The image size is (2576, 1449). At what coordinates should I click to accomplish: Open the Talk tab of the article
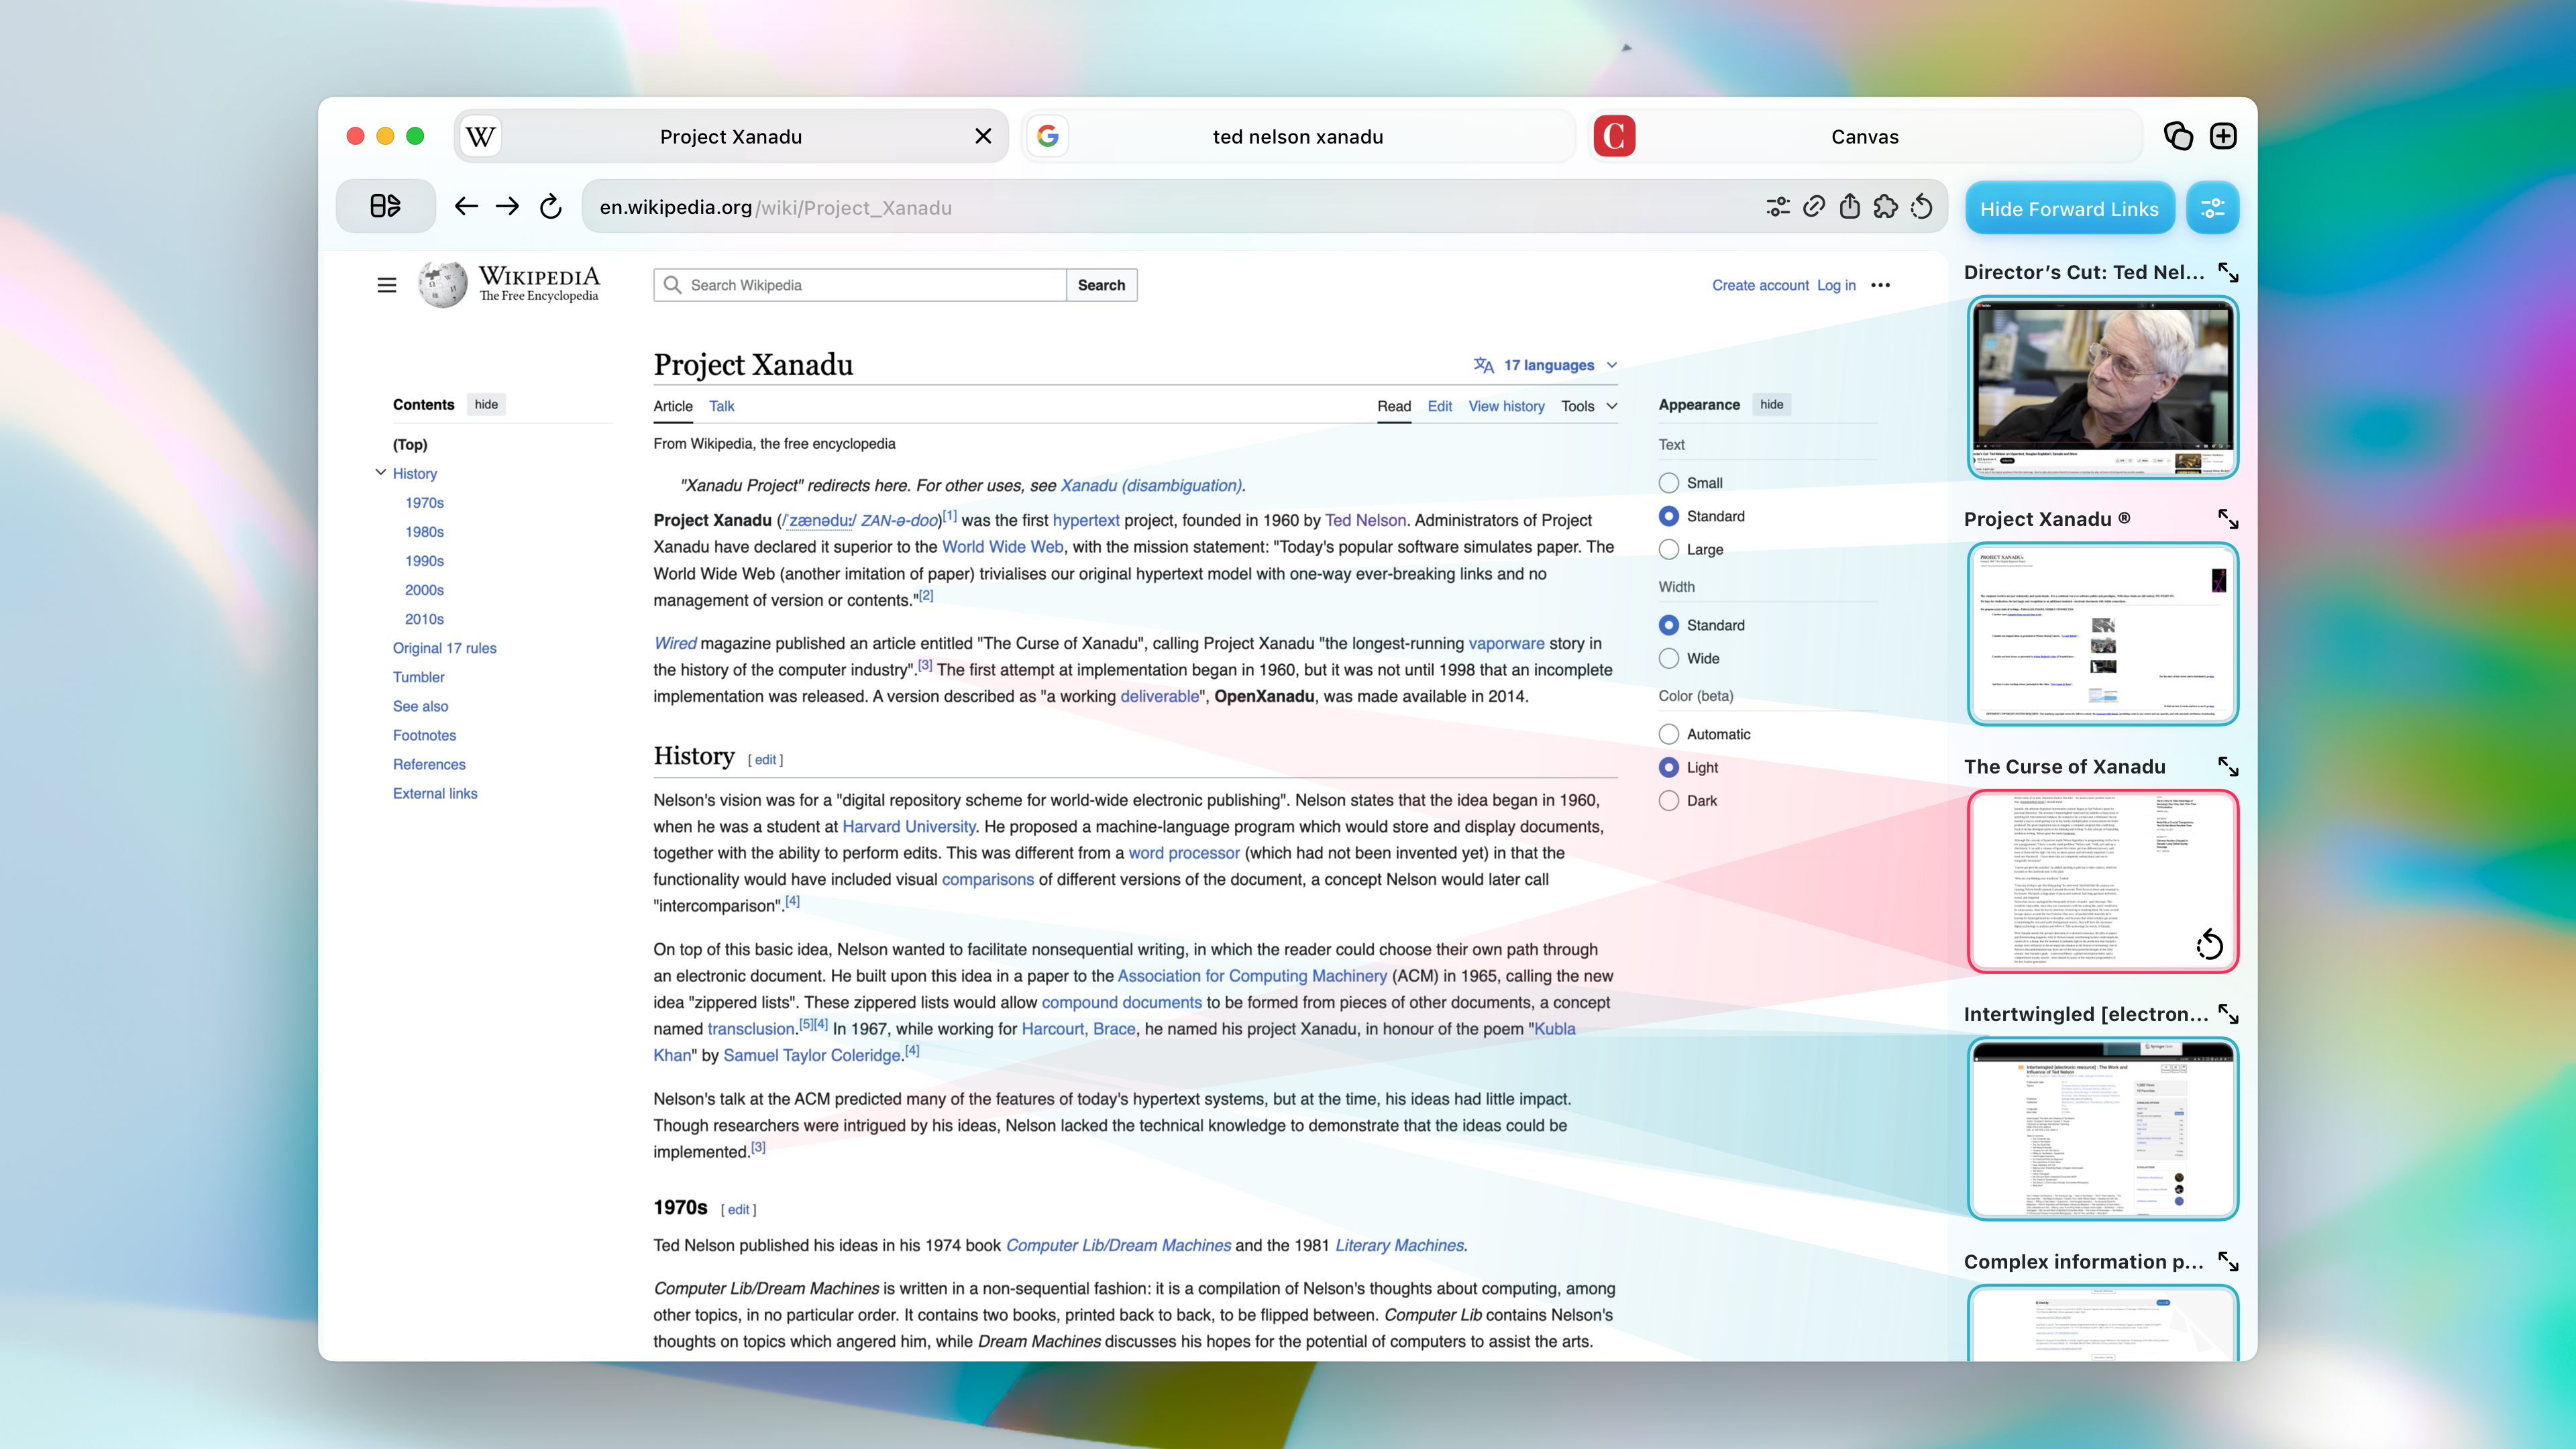pyautogui.click(x=721, y=406)
